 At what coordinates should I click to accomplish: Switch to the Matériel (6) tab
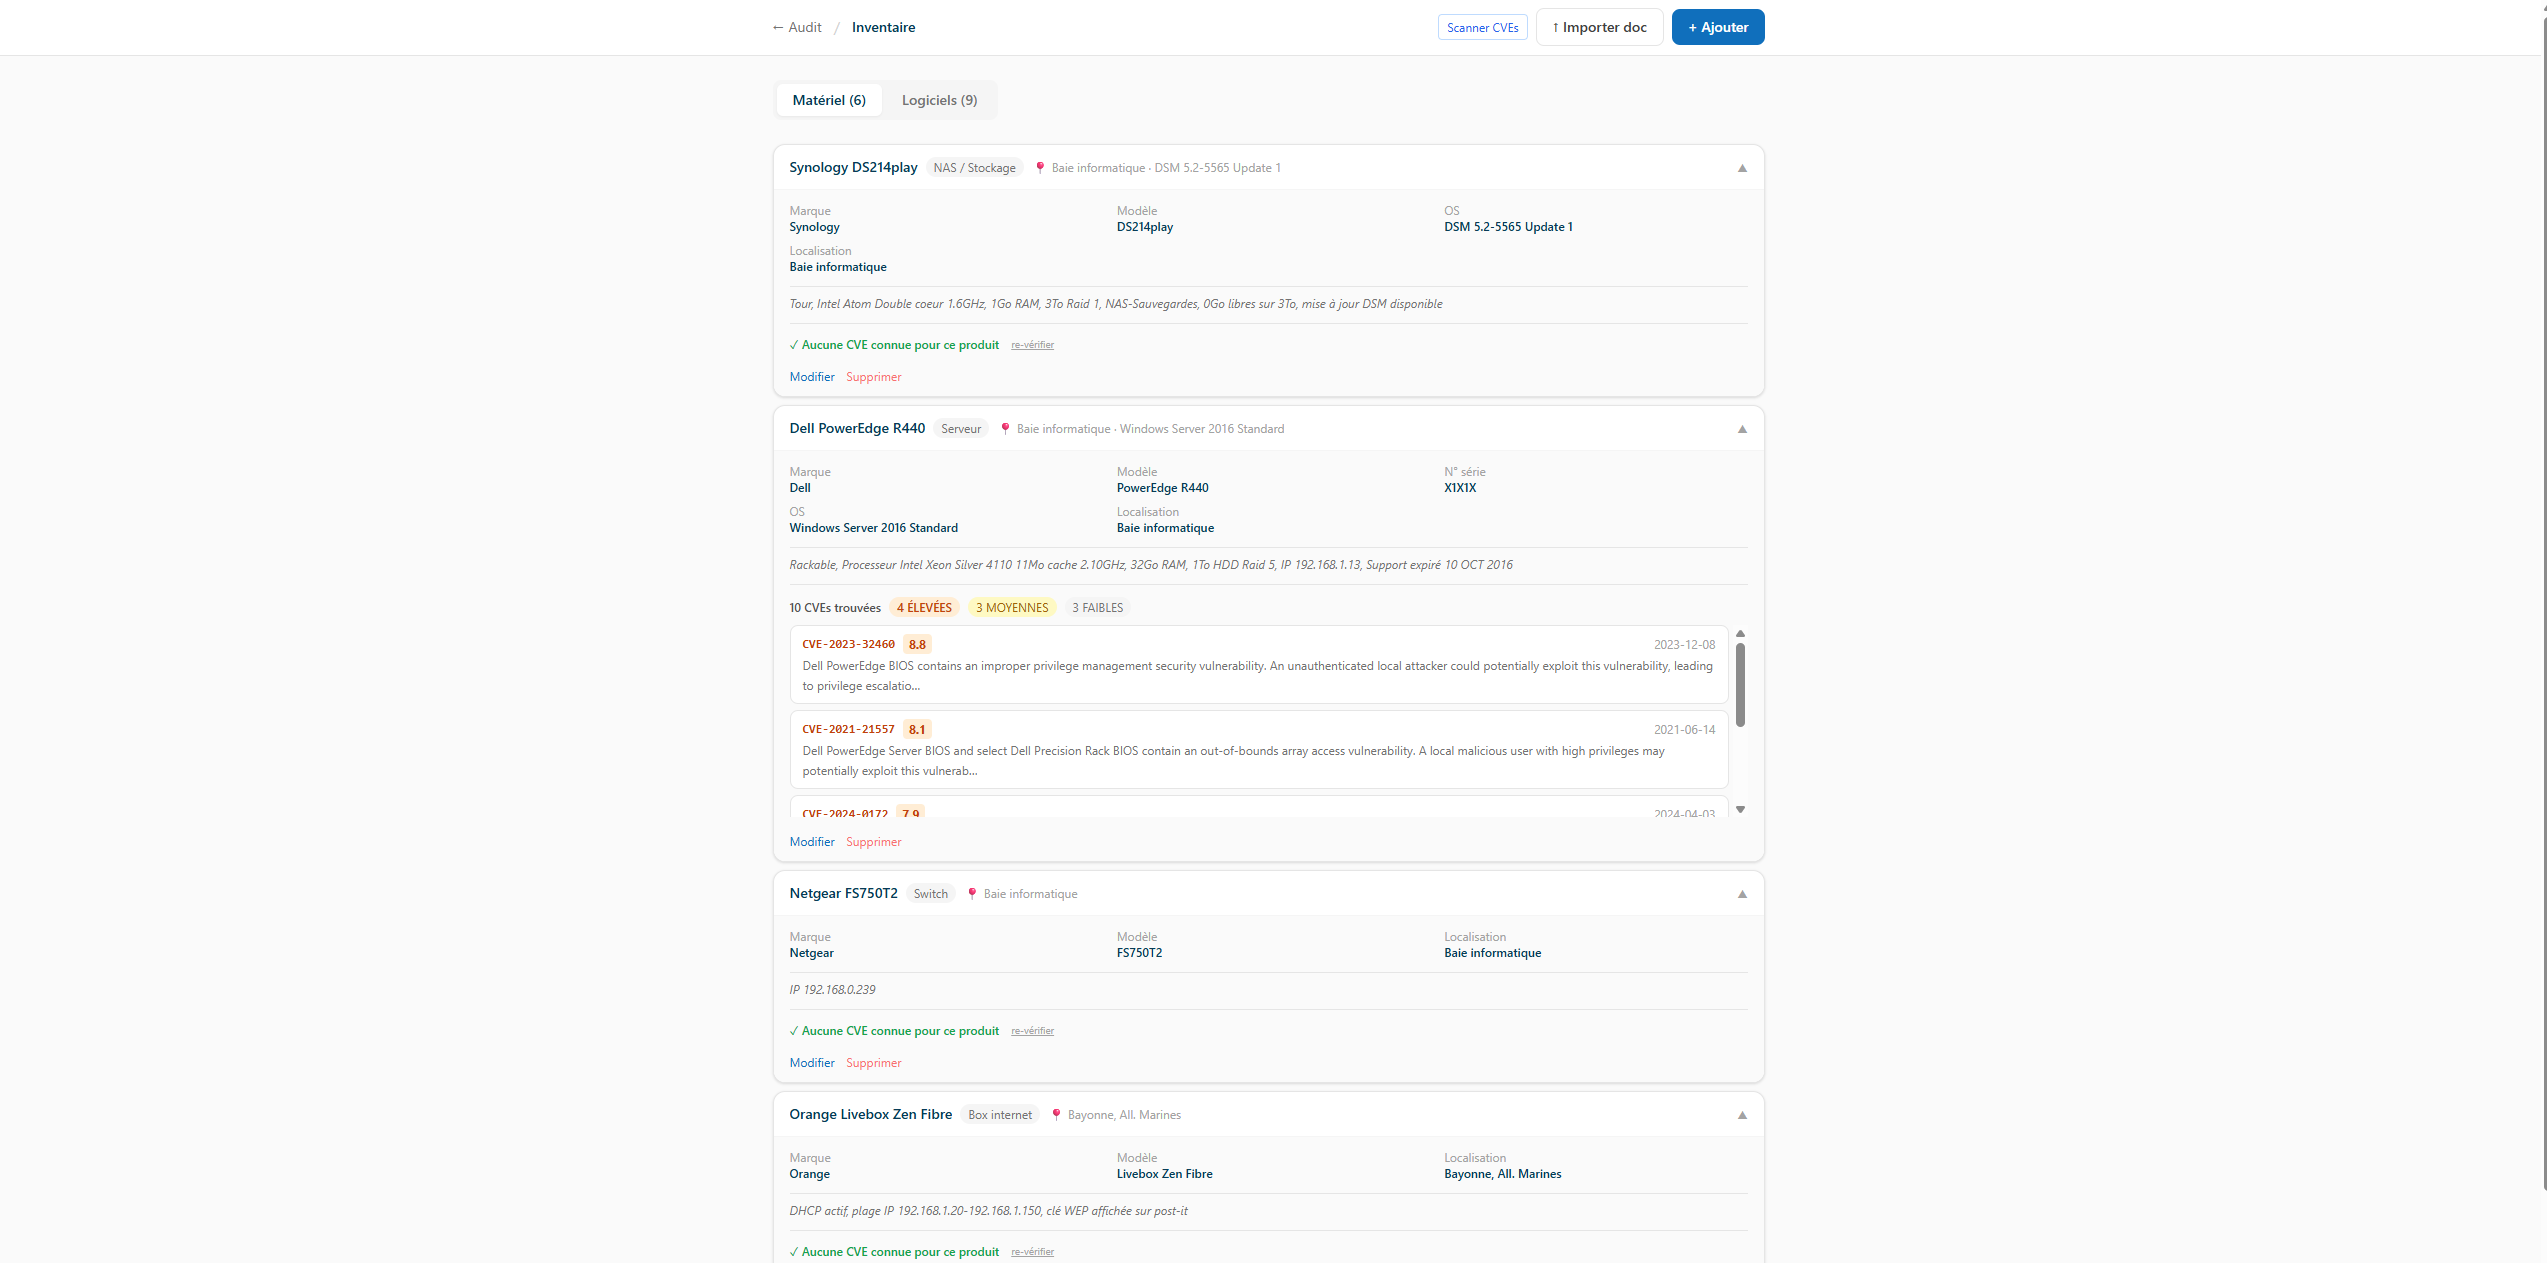pyautogui.click(x=829, y=100)
